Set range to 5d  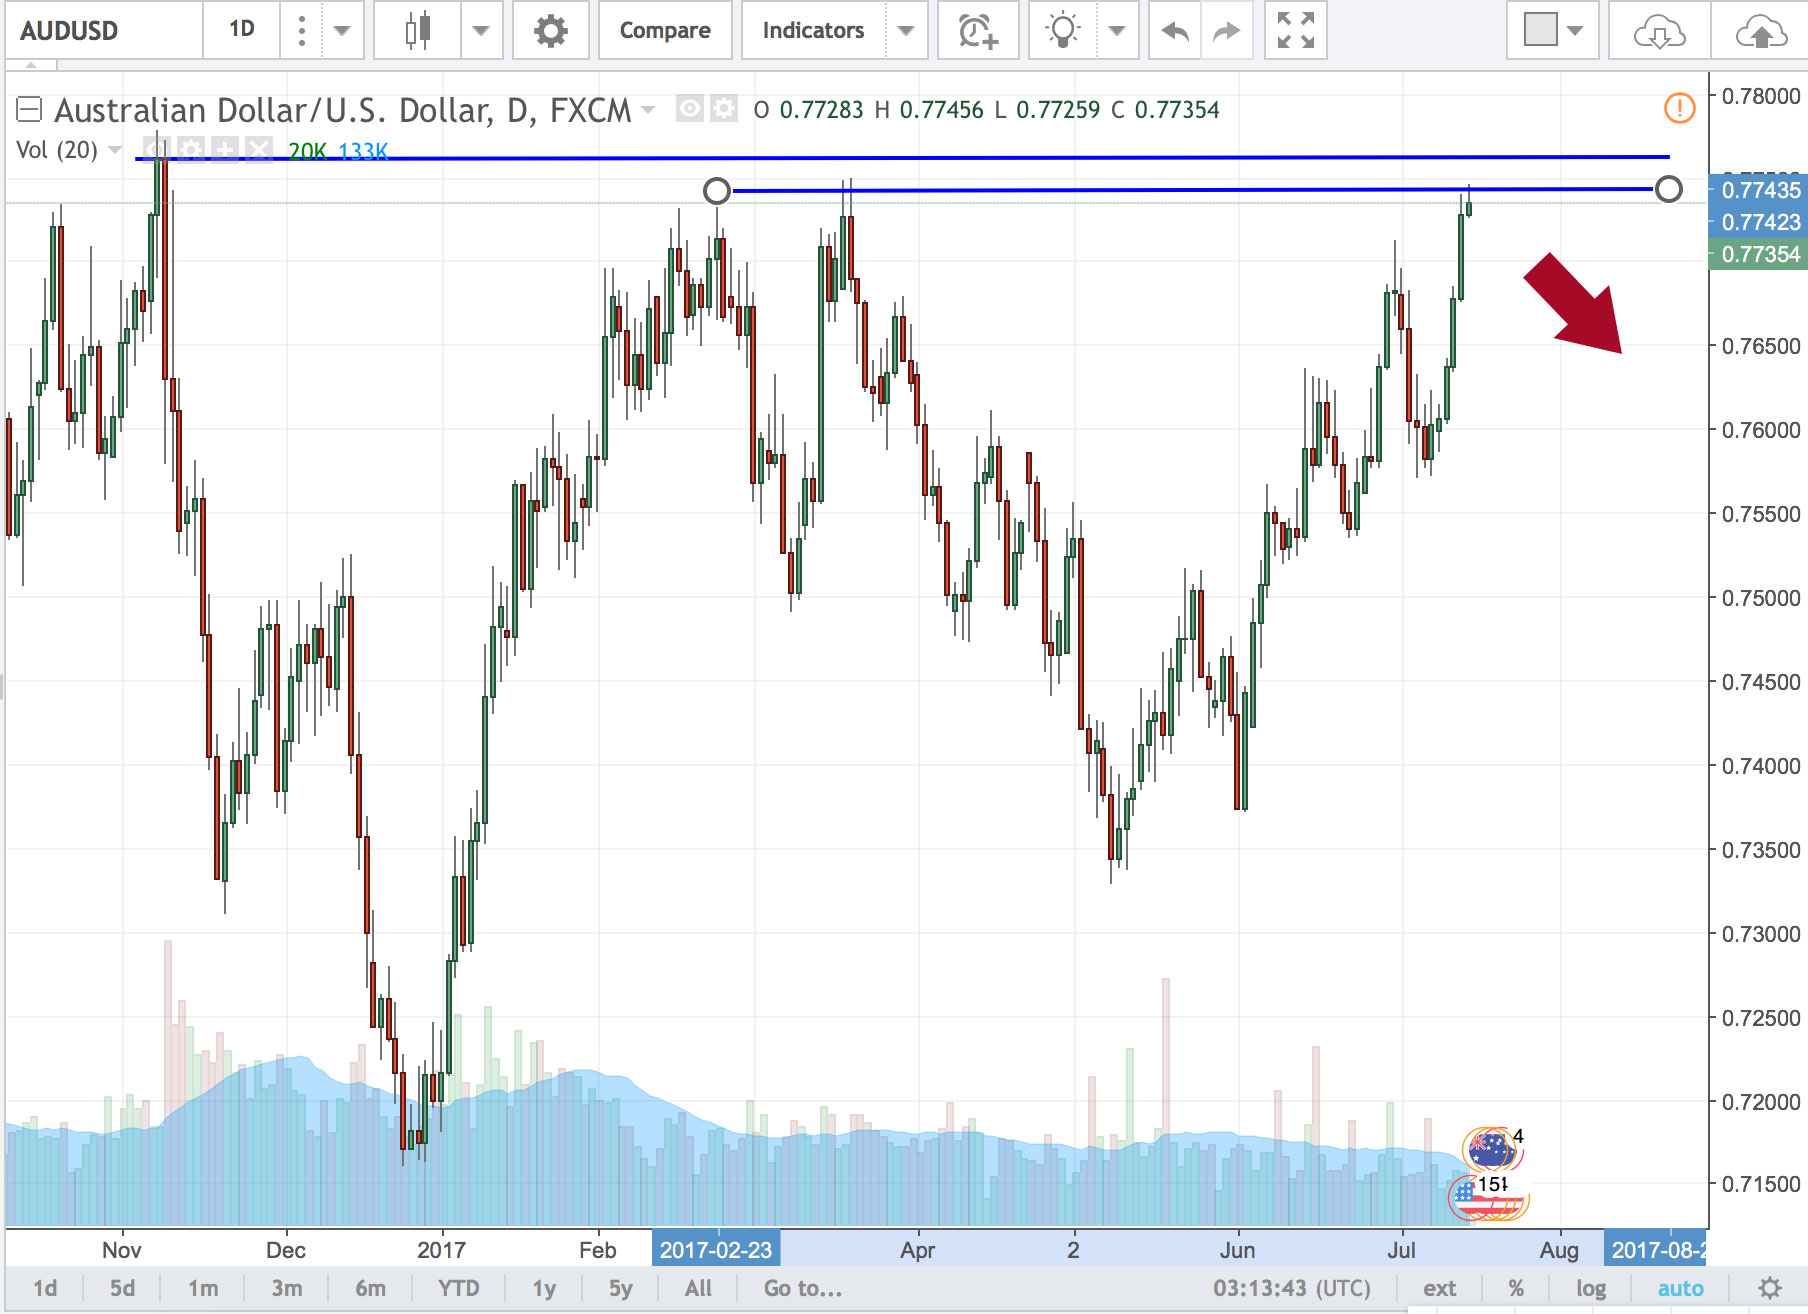pos(122,1288)
